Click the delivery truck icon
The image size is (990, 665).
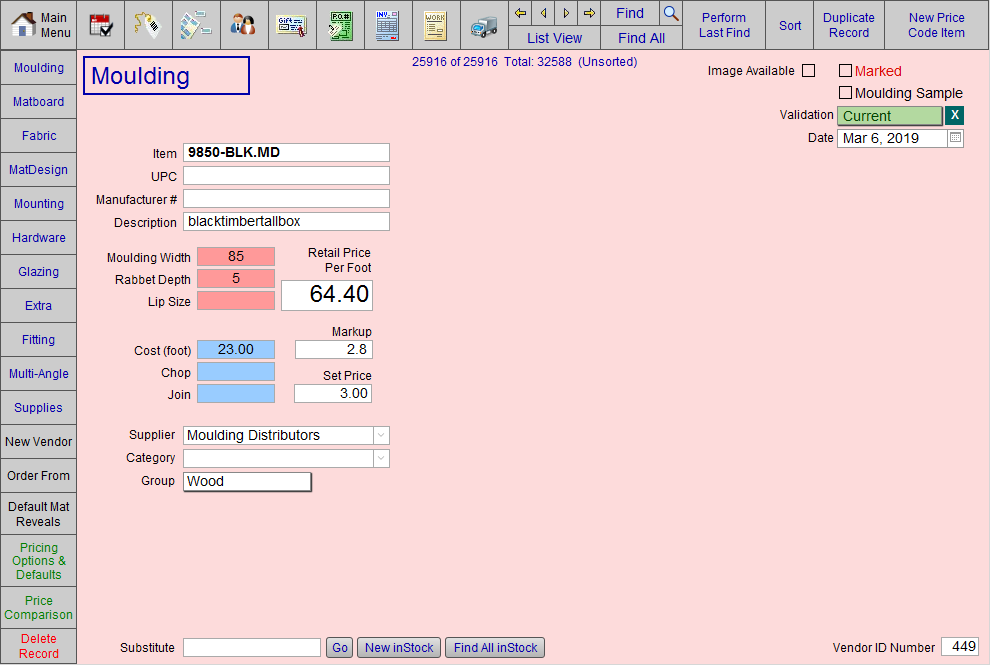click(x=484, y=25)
